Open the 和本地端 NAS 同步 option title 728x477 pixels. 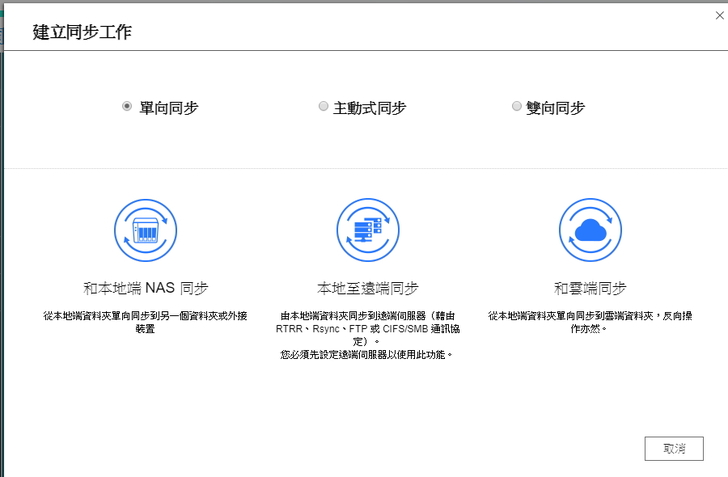[146, 288]
